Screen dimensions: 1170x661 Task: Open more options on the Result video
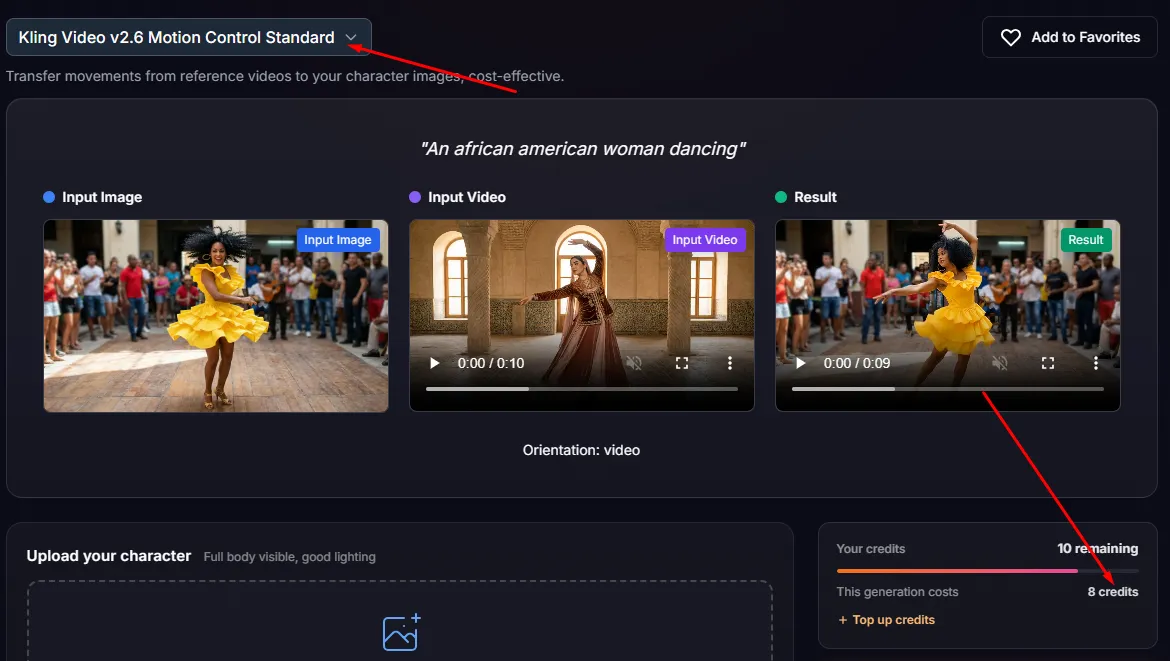[1095, 363]
